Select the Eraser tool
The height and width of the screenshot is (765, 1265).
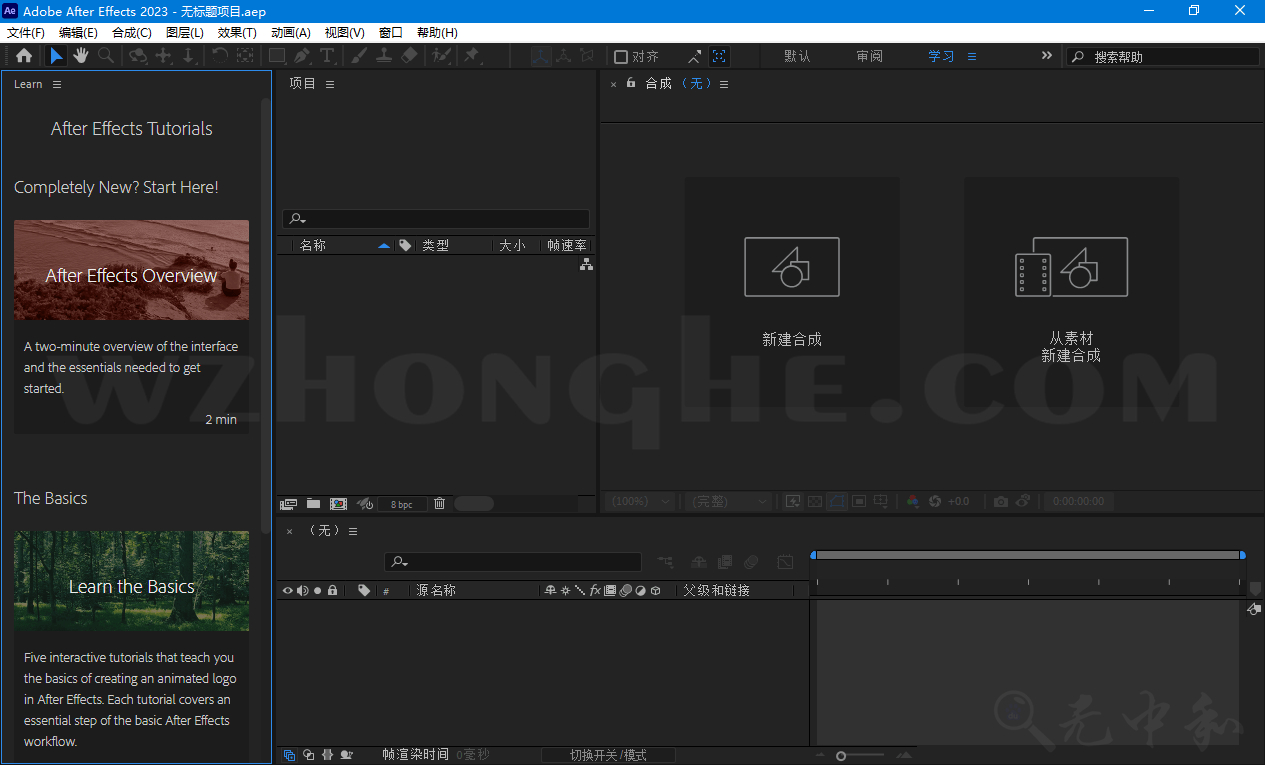(x=408, y=56)
